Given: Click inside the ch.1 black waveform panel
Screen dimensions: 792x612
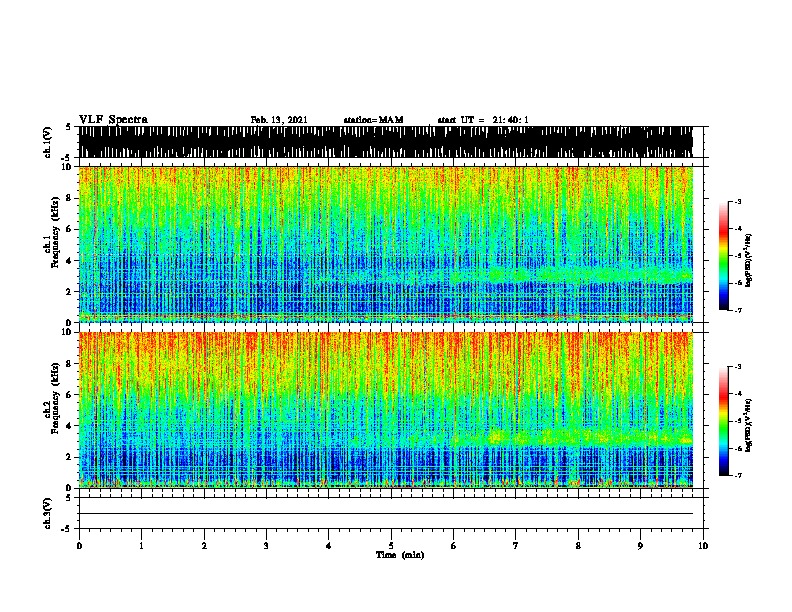Looking at the screenshot, I should pyautogui.click(x=386, y=142).
